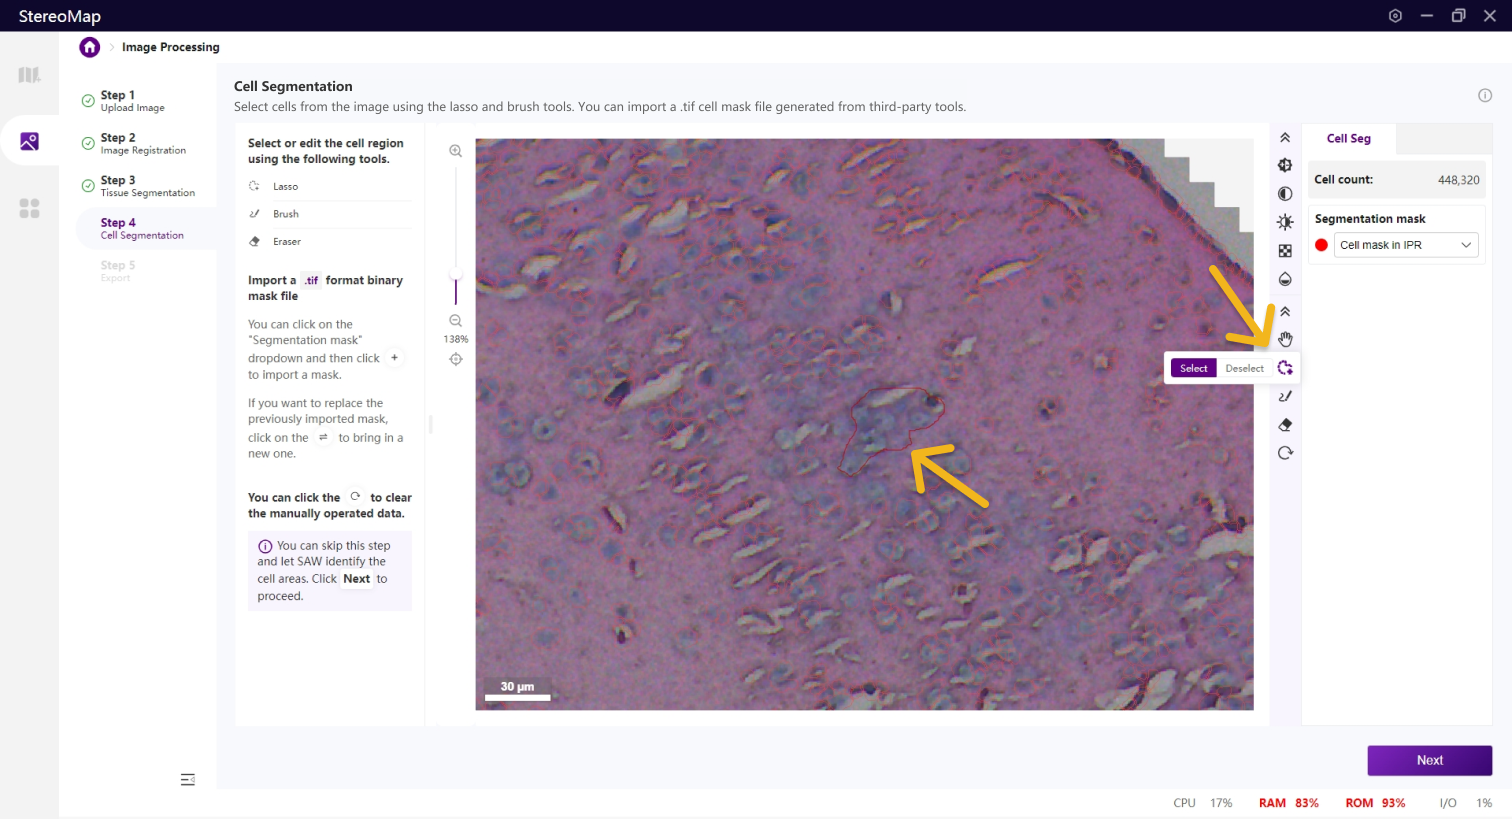Click the zoom out magnifier icon
The height and width of the screenshot is (819, 1512).
456,321
